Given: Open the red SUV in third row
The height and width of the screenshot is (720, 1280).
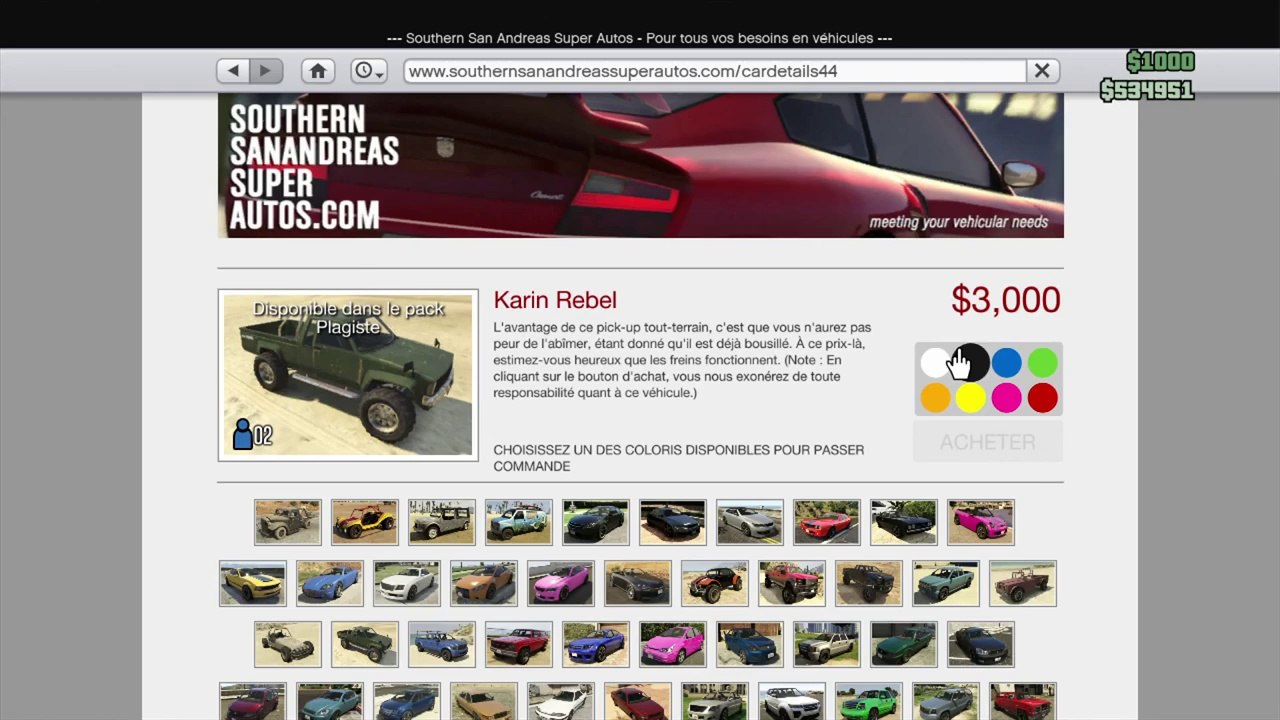Looking at the screenshot, I should tap(519, 645).
